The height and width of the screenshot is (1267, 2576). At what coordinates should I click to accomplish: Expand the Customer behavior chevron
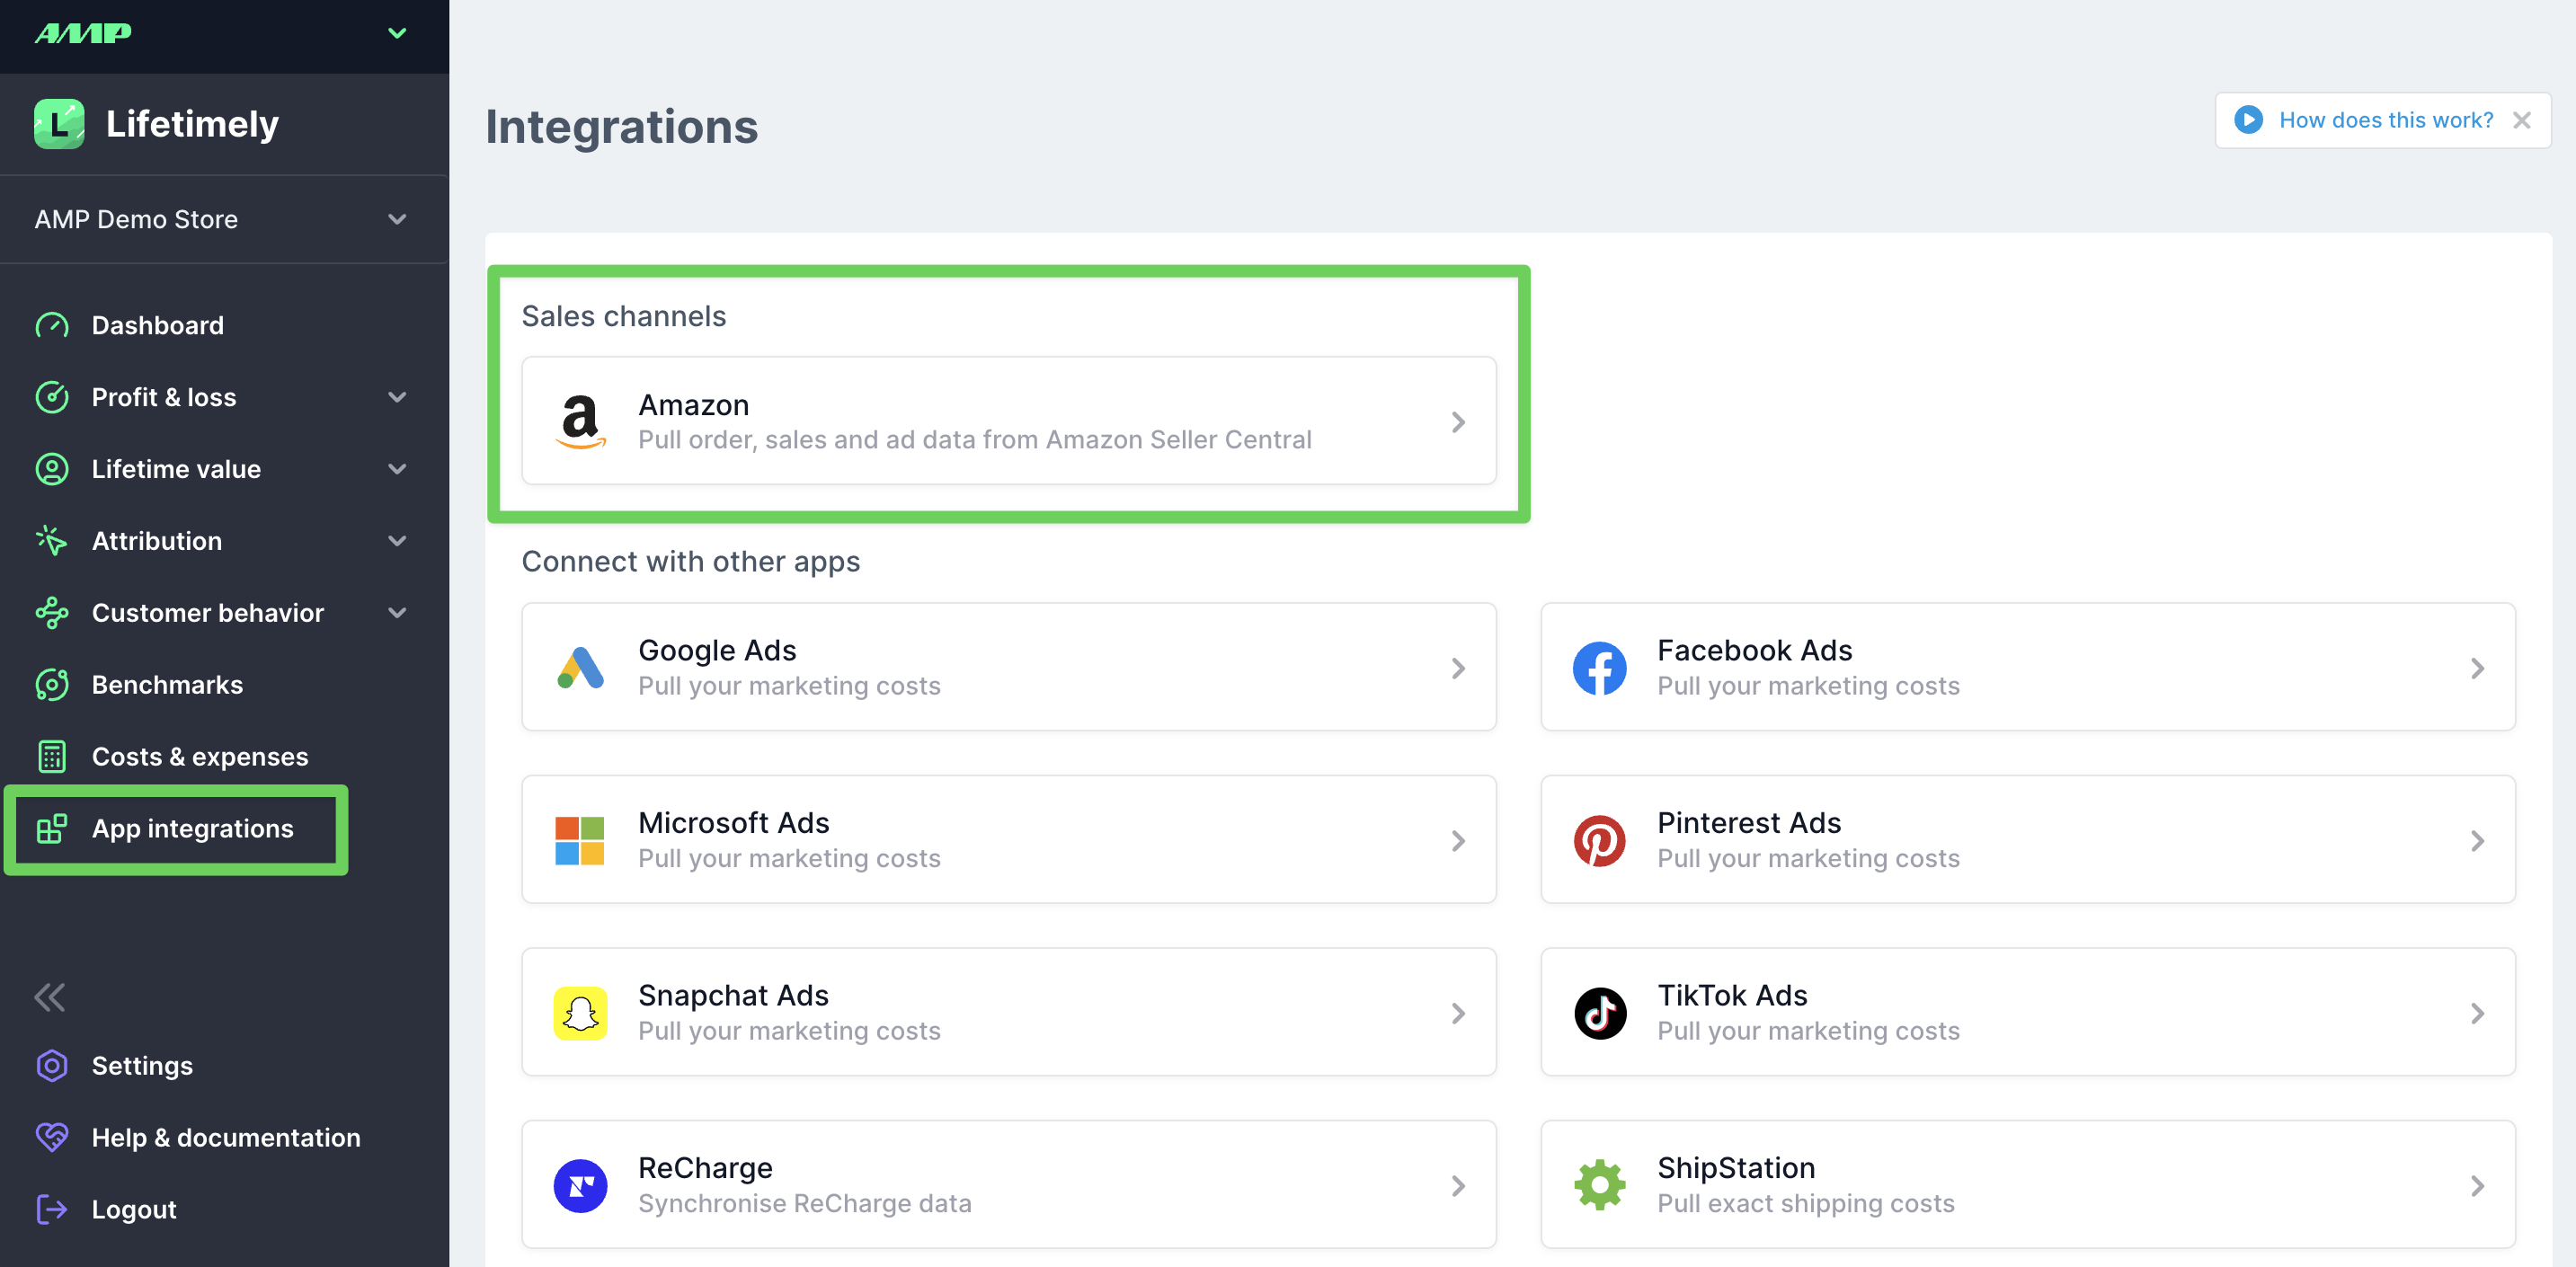(x=397, y=613)
